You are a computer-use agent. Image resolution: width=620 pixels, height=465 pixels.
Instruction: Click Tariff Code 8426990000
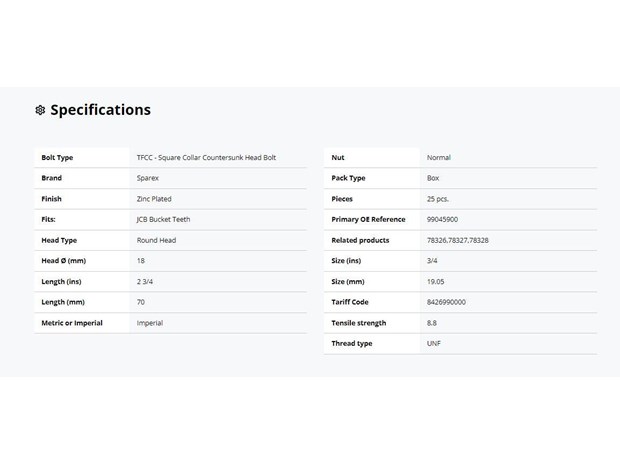[446, 302]
